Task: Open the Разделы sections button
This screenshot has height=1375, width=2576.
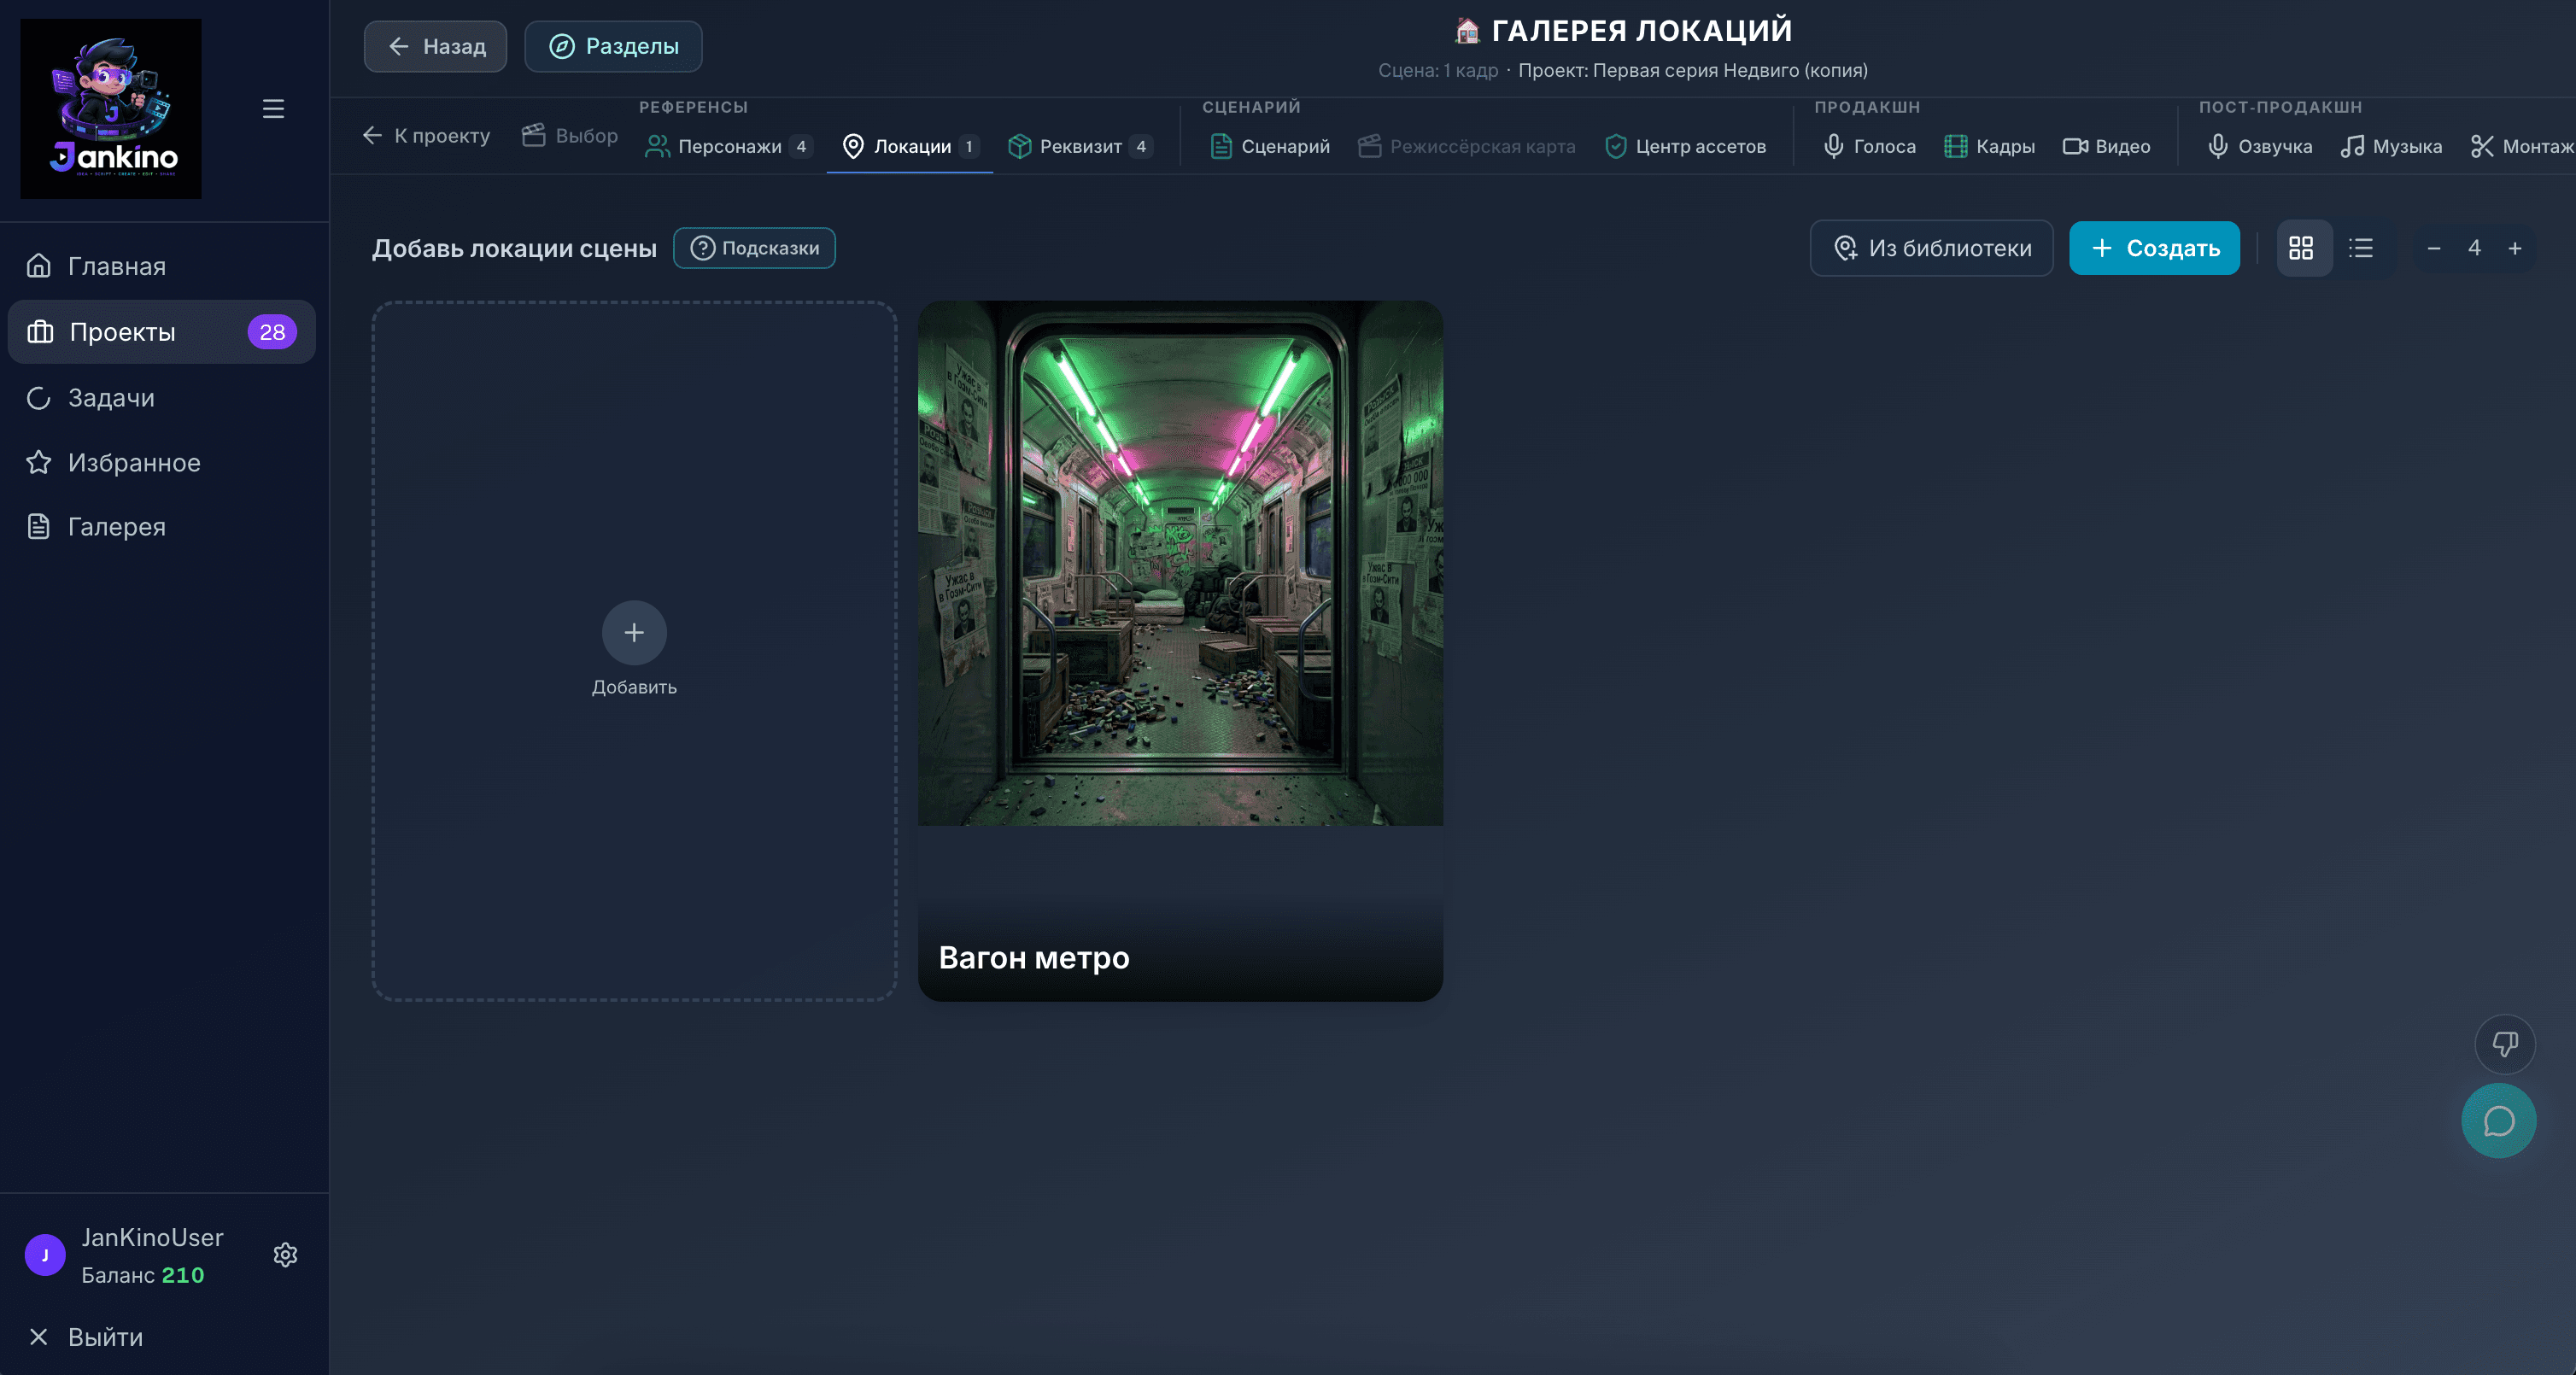Action: 613,46
